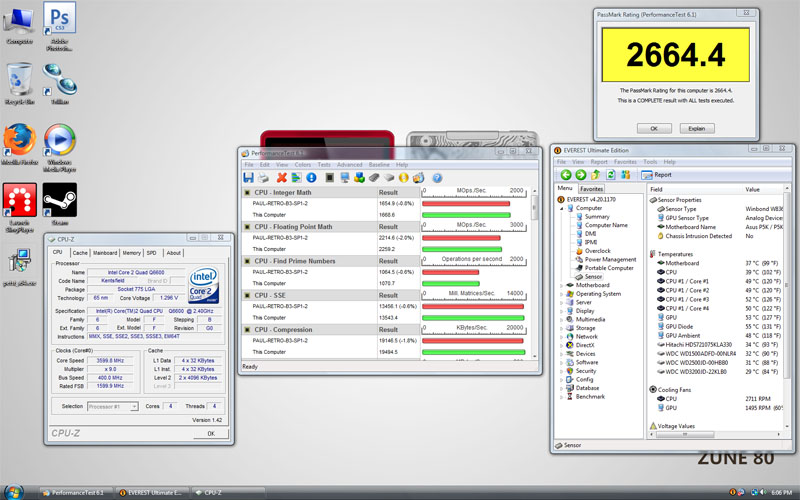Click the colored 3D cubes icon in PerformanceTest
Screen dimensions: 800x500
(359, 178)
